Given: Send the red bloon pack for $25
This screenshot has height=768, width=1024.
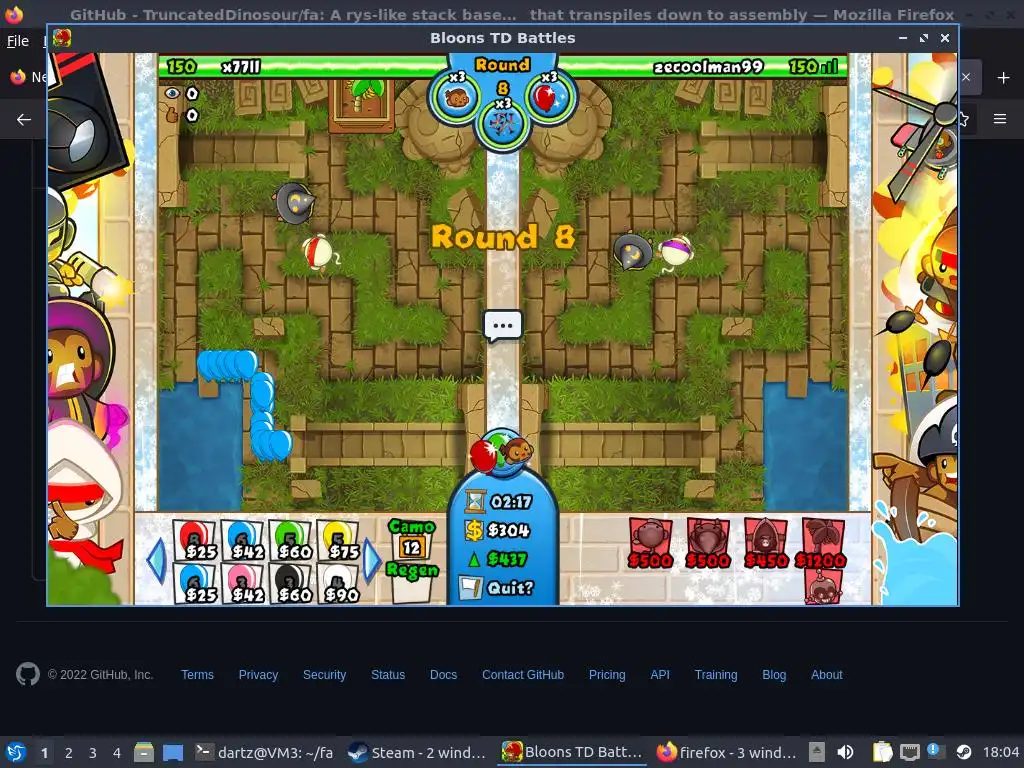Looking at the screenshot, I should coord(194,540).
